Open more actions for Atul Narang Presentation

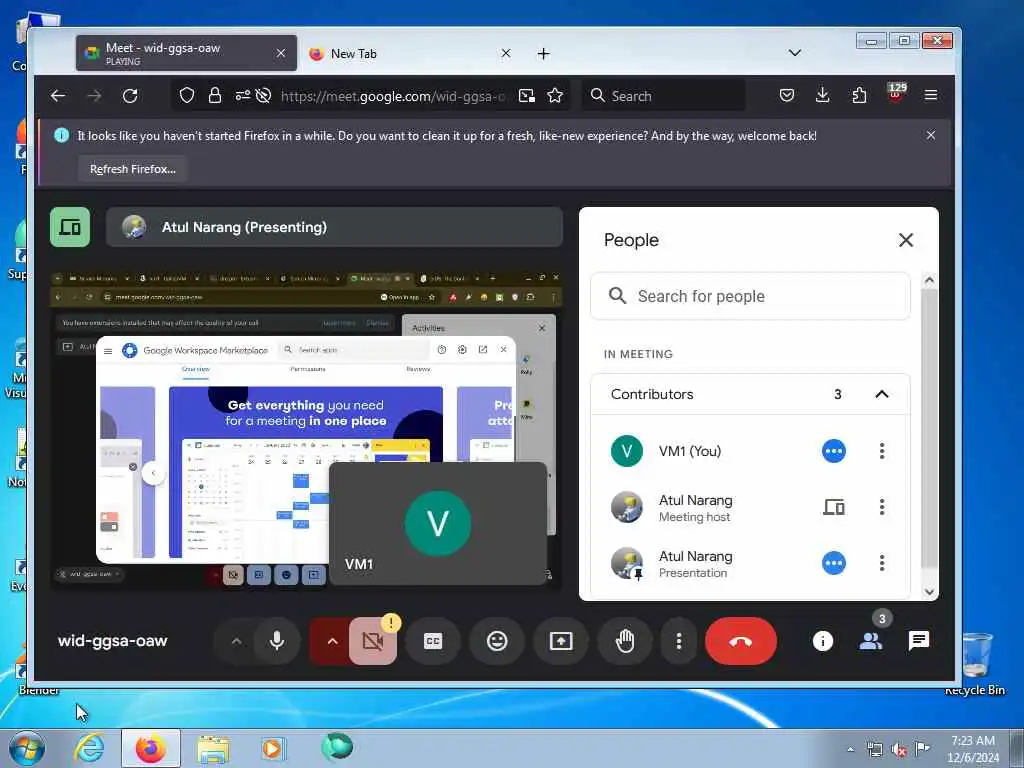point(882,563)
